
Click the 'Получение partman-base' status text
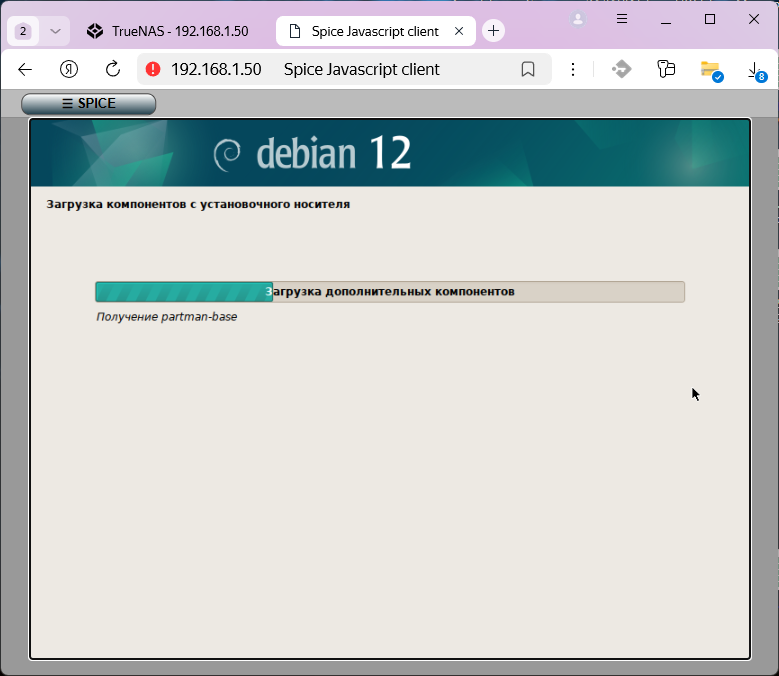coord(166,317)
